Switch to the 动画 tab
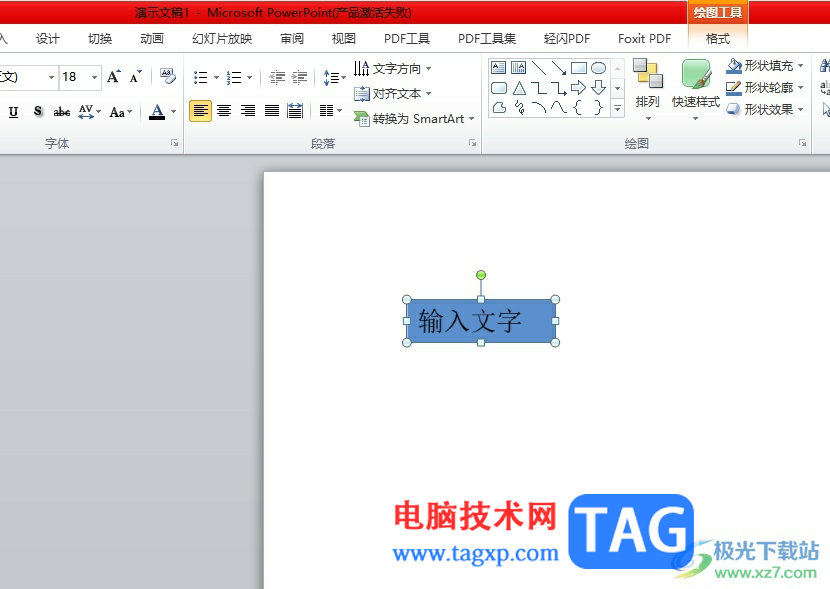This screenshot has width=830, height=589. [x=152, y=39]
